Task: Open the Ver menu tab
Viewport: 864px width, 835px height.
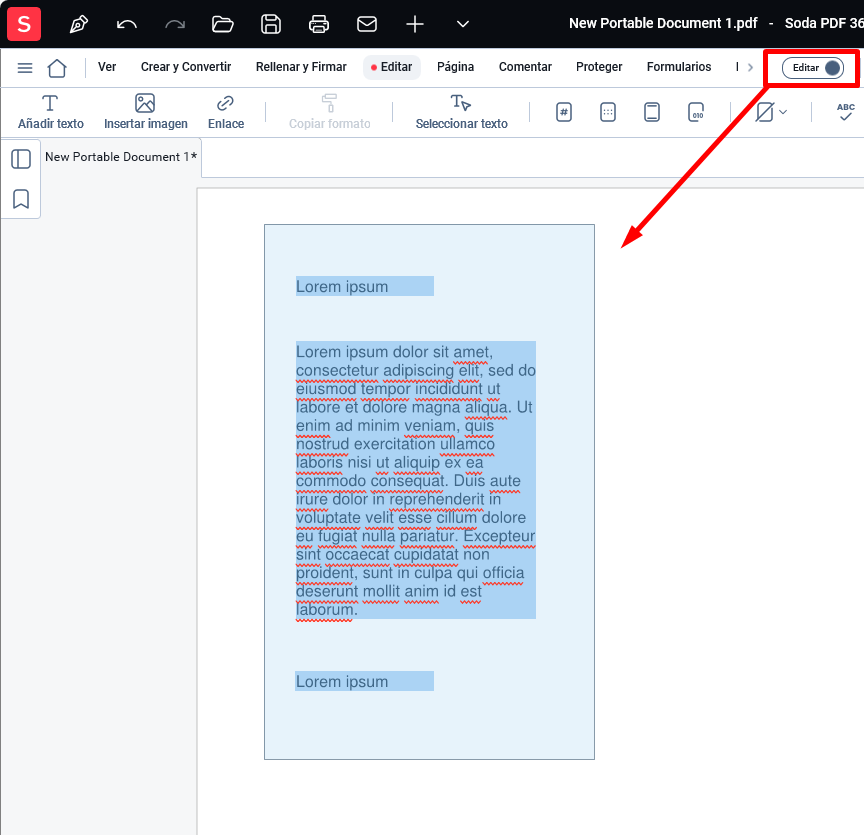Action: (107, 67)
